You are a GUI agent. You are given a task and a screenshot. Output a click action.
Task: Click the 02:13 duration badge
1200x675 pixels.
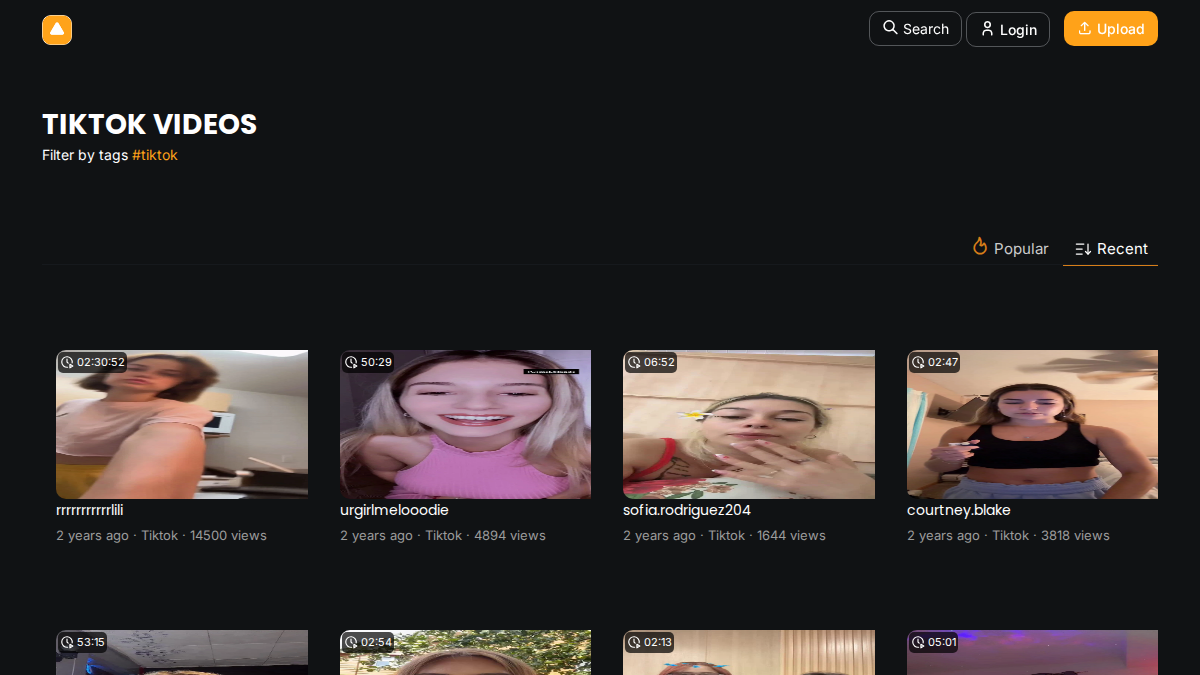pos(651,642)
